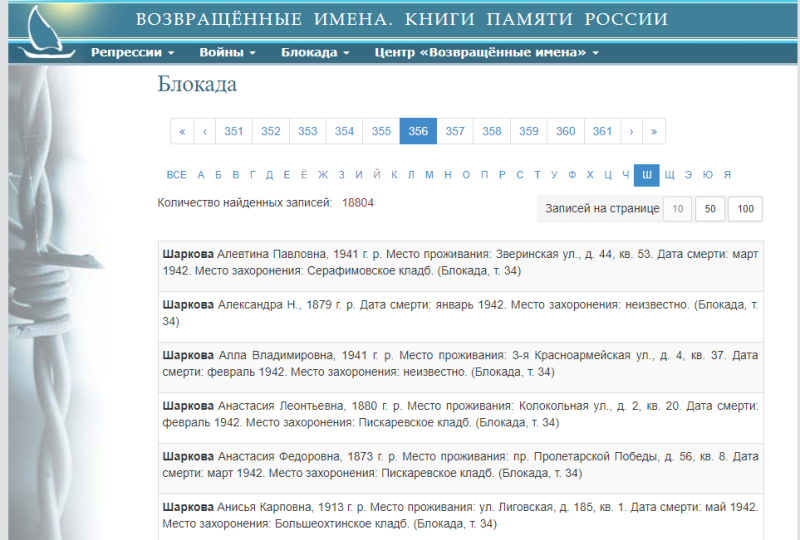
Task: Go to page 351
Action: [x=234, y=131]
